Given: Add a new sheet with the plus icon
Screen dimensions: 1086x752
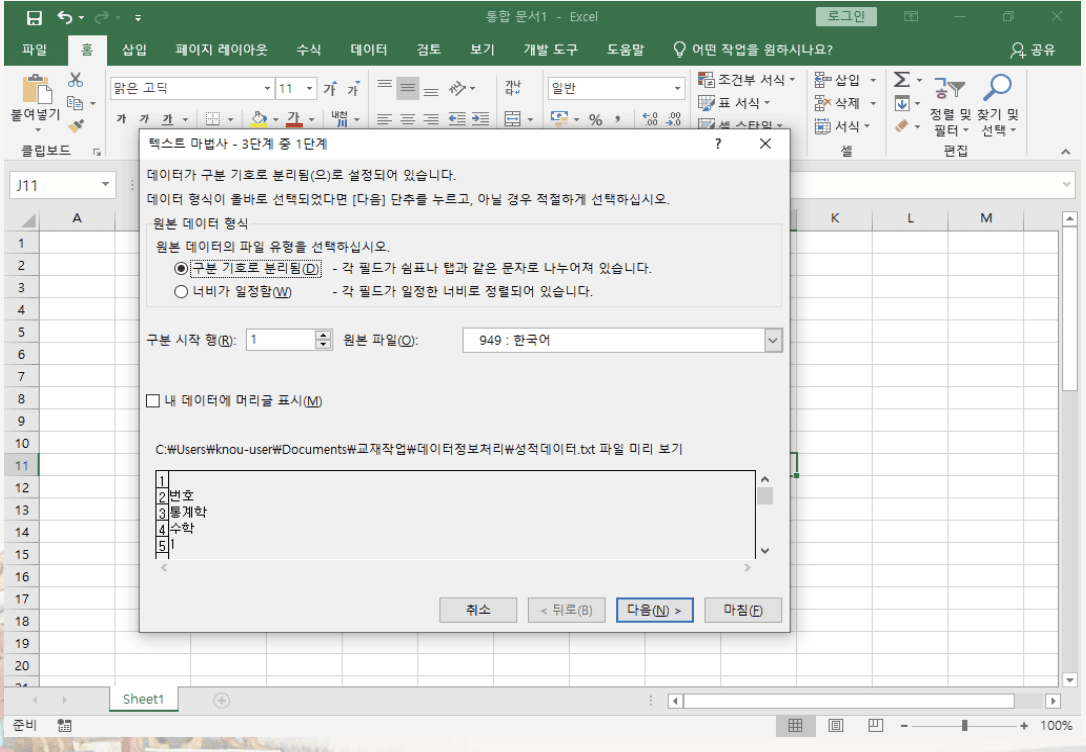Looking at the screenshot, I should point(221,700).
